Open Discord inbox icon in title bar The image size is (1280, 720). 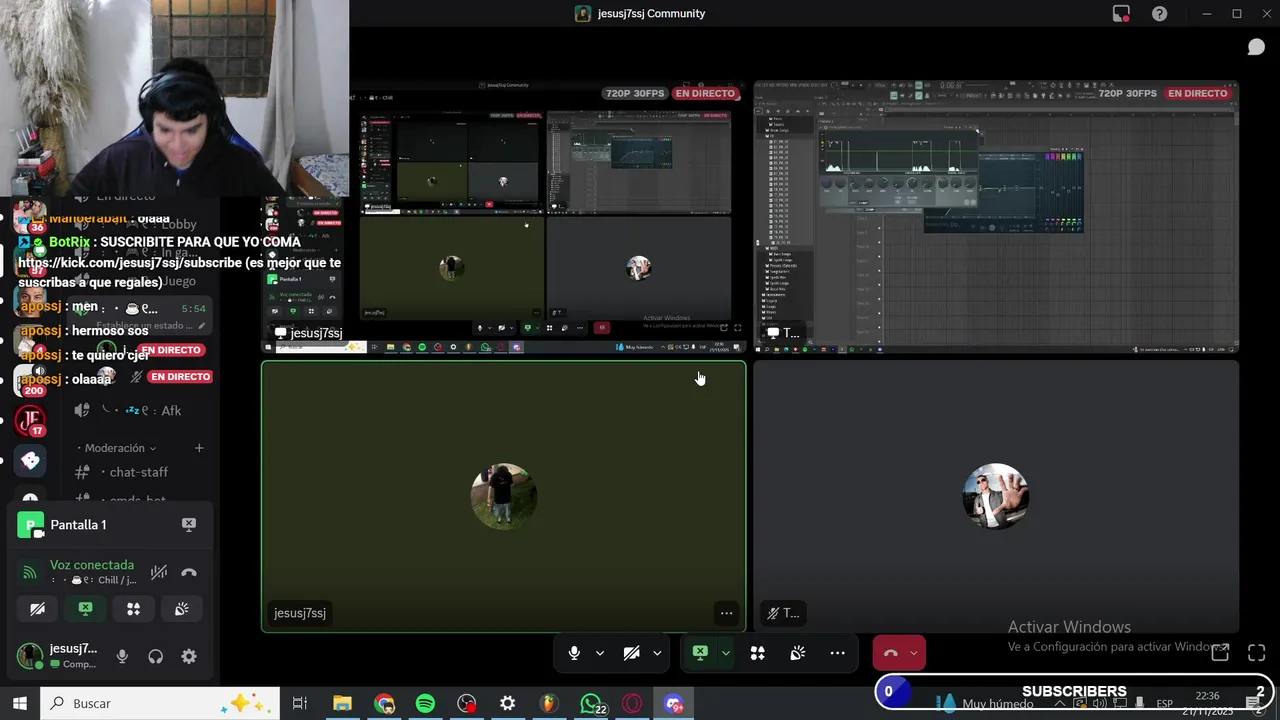(1121, 13)
